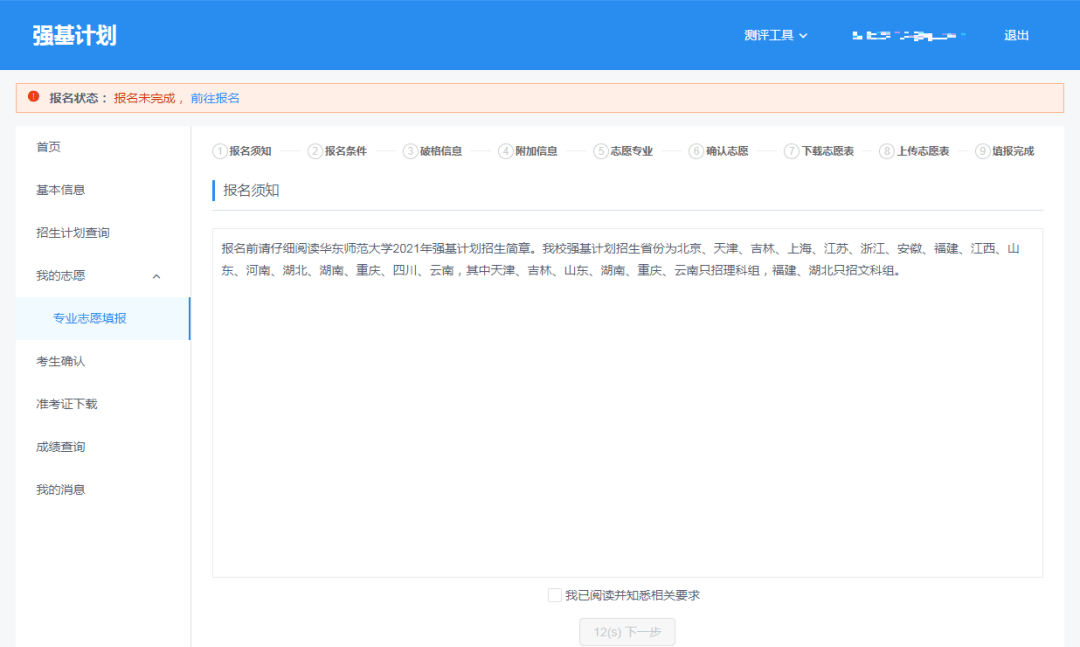Select step 5 circle 志愿专业
This screenshot has width=1080, height=647.
click(601, 151)
